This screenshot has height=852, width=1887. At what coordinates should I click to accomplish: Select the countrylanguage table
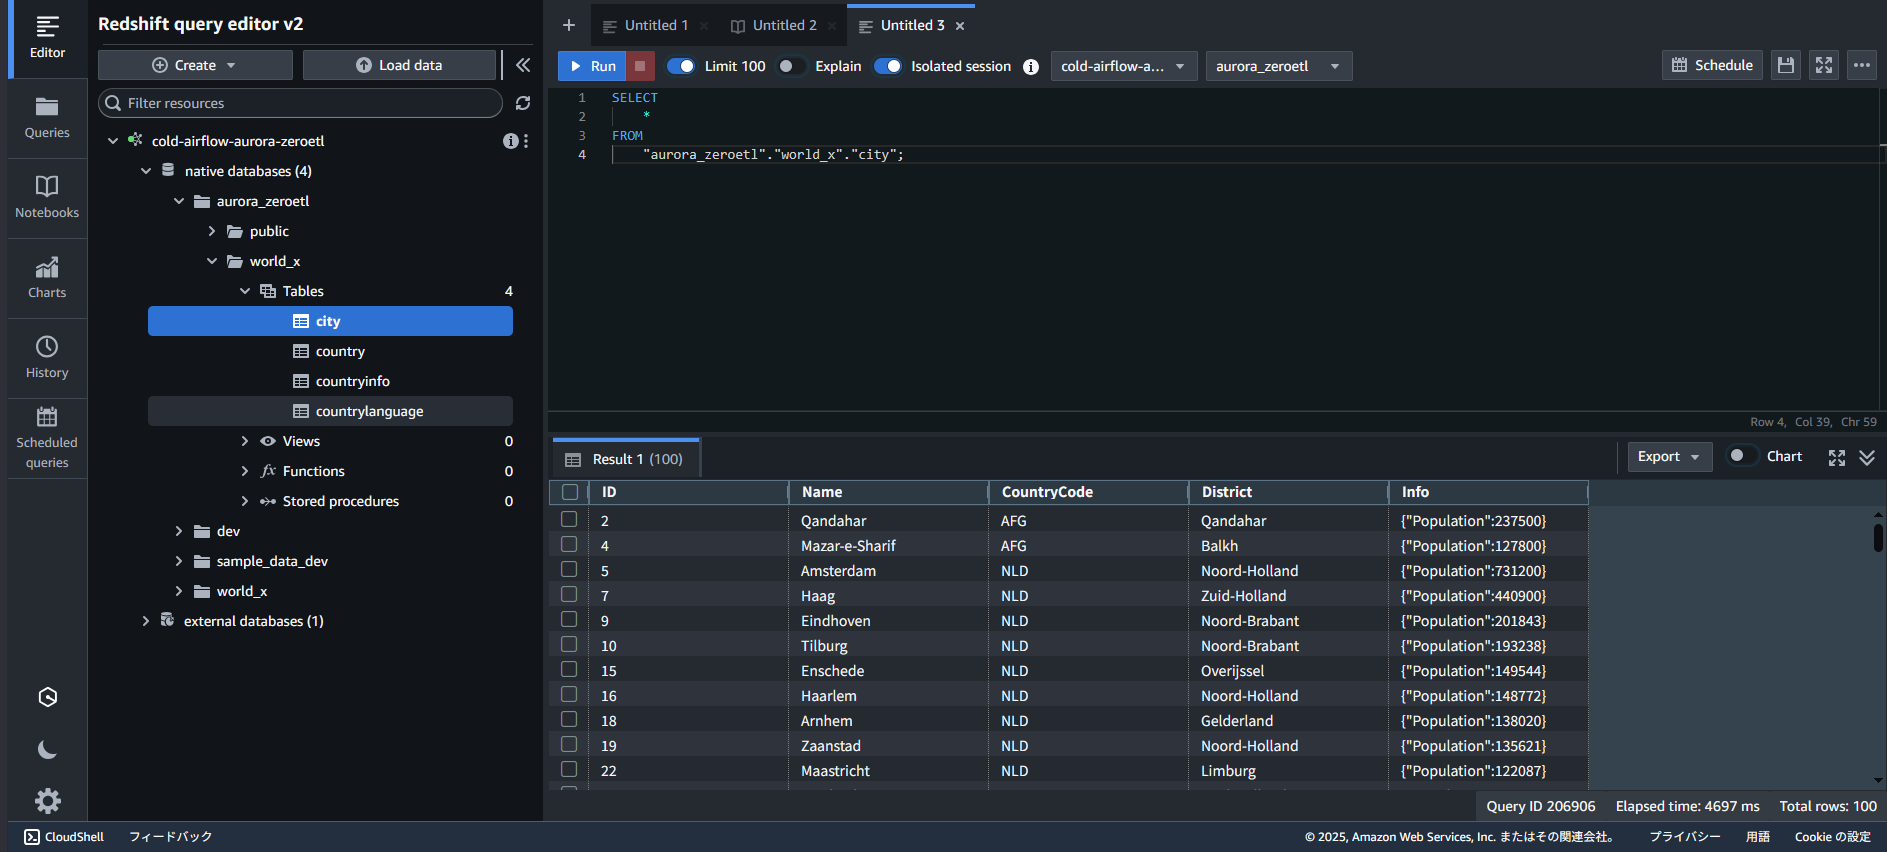[369, 411]
